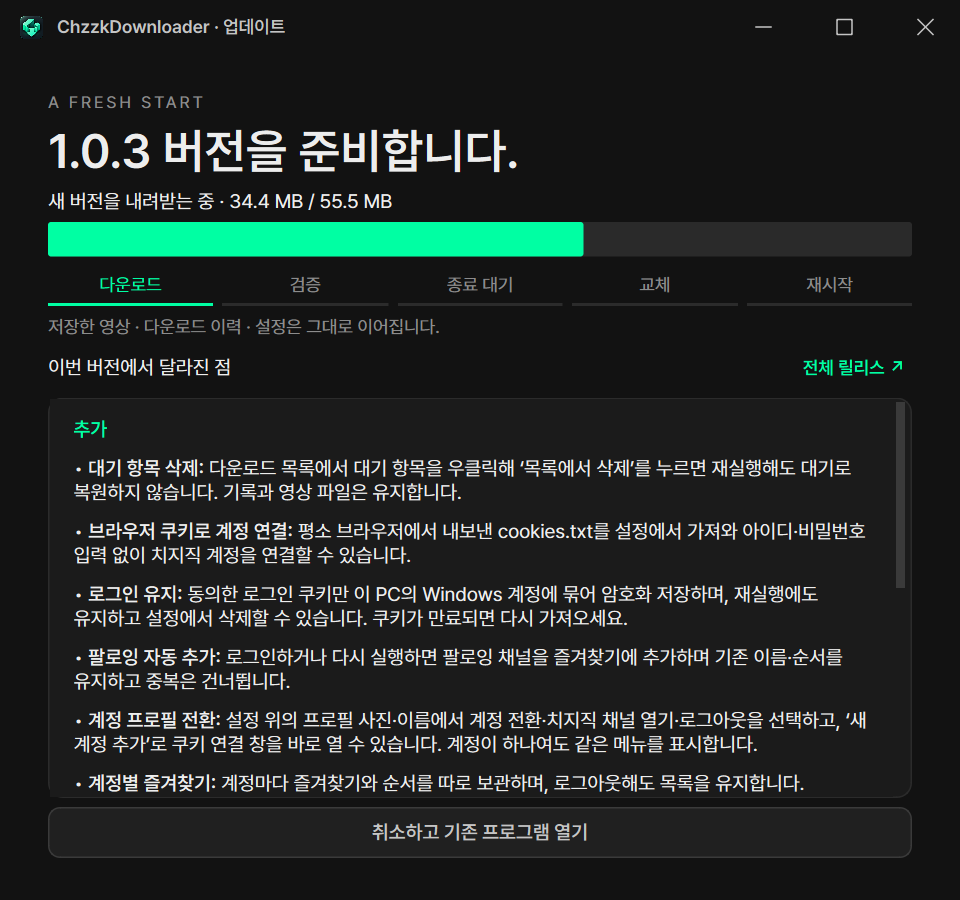Click the 이번 버전에서 달라진 점 heading
Viewport: 960px width, 900px height.
140,367
